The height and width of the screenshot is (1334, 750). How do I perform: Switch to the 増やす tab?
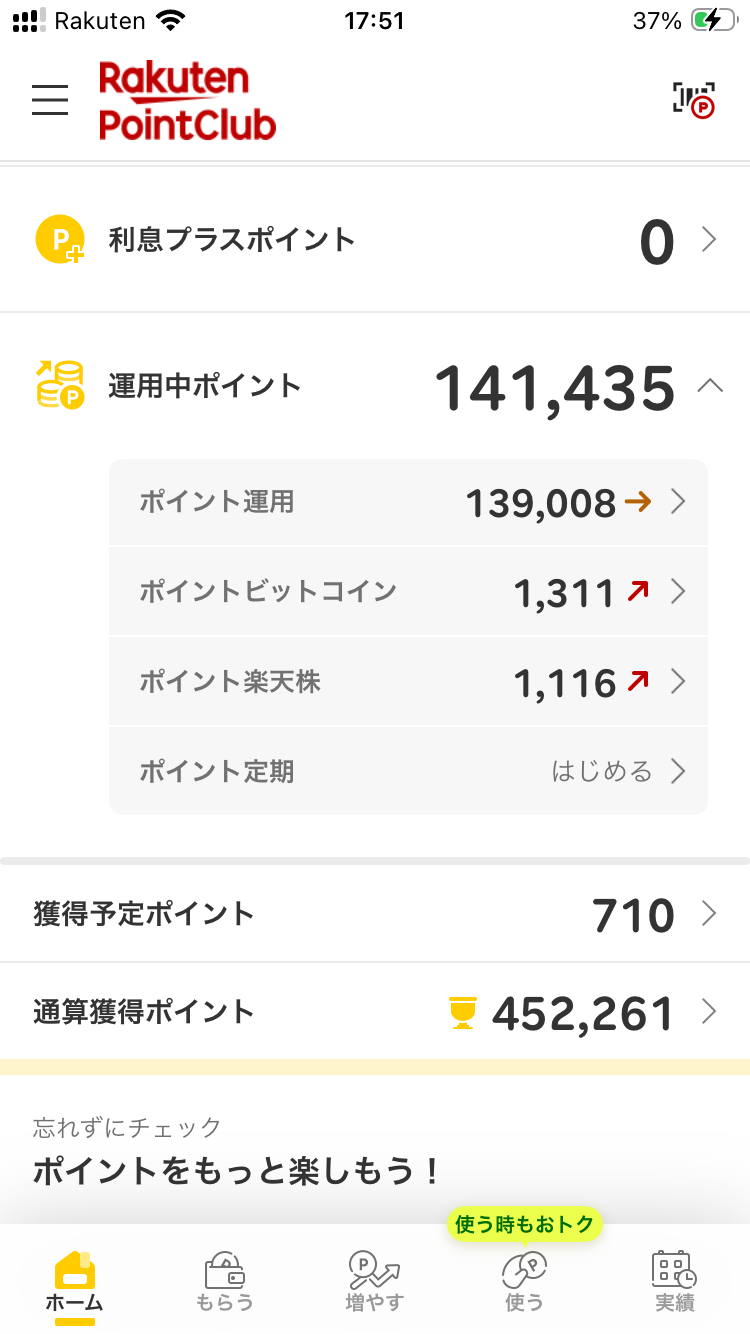coord(374,1280)
